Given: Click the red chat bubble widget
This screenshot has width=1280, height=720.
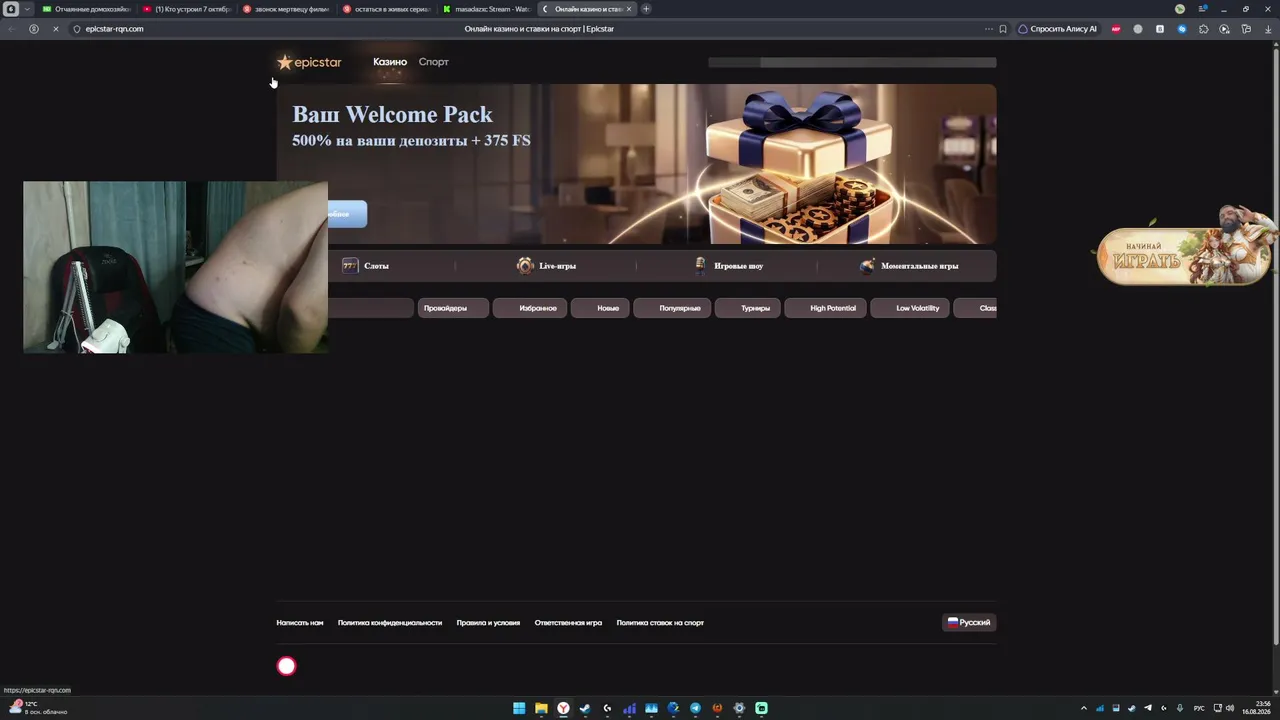Looking at the screenshot, I should pos(287,666).
